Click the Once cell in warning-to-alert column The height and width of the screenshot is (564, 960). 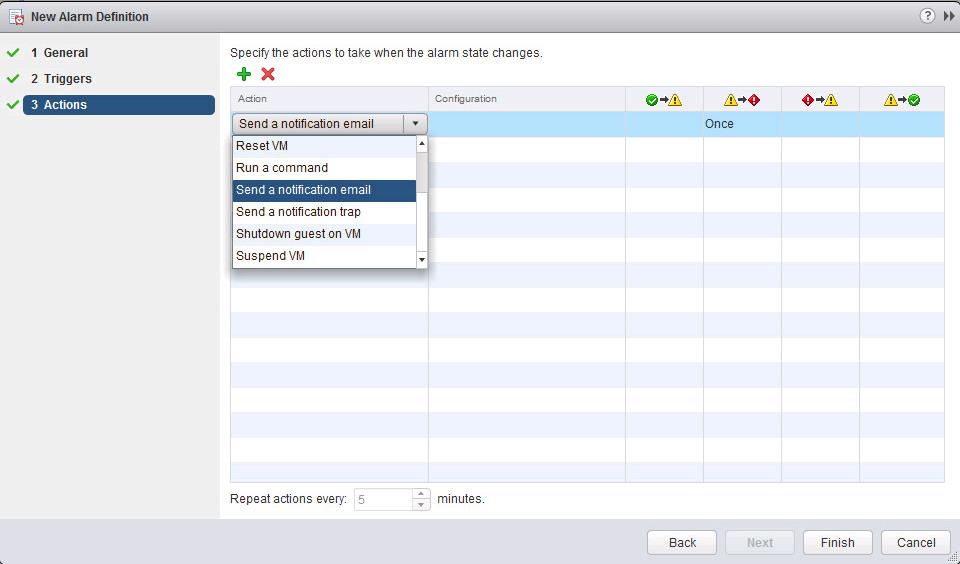click(x=742, y=124)
